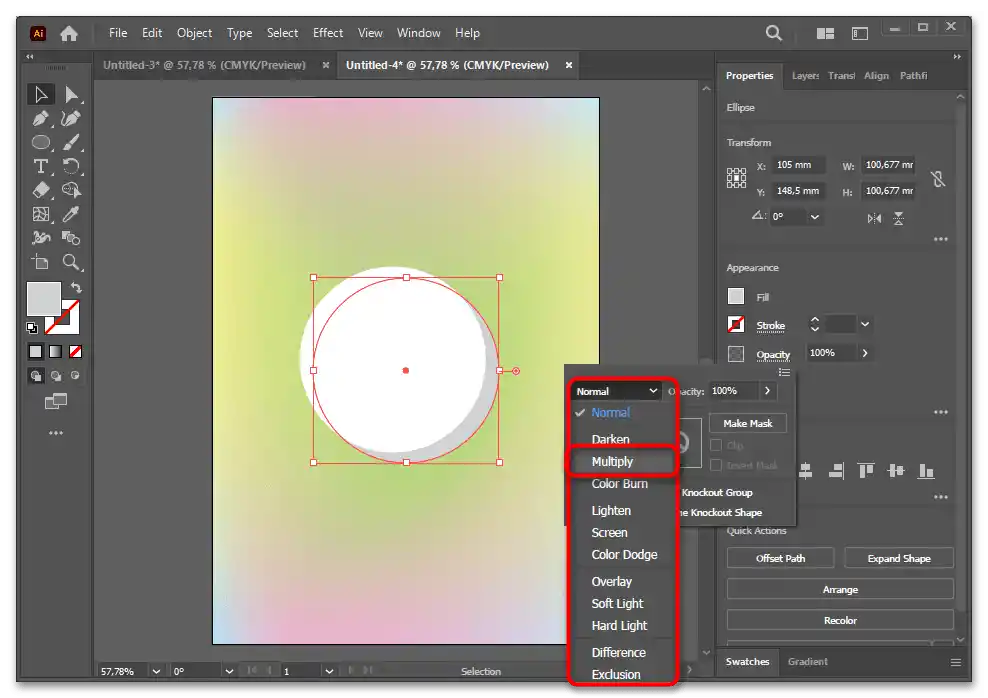The width and height of the screenshot is (988, 698).
Task: Toggle the constrain width and height proportions link
Action: coord(937,179)
